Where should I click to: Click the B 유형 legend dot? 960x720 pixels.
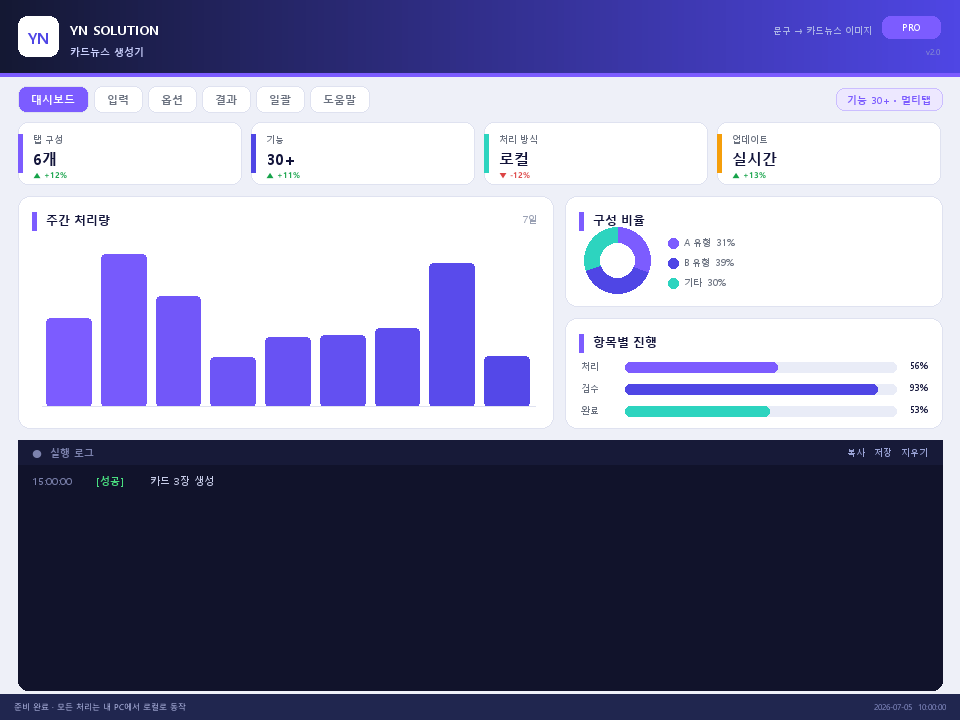[x=673, y=263]
